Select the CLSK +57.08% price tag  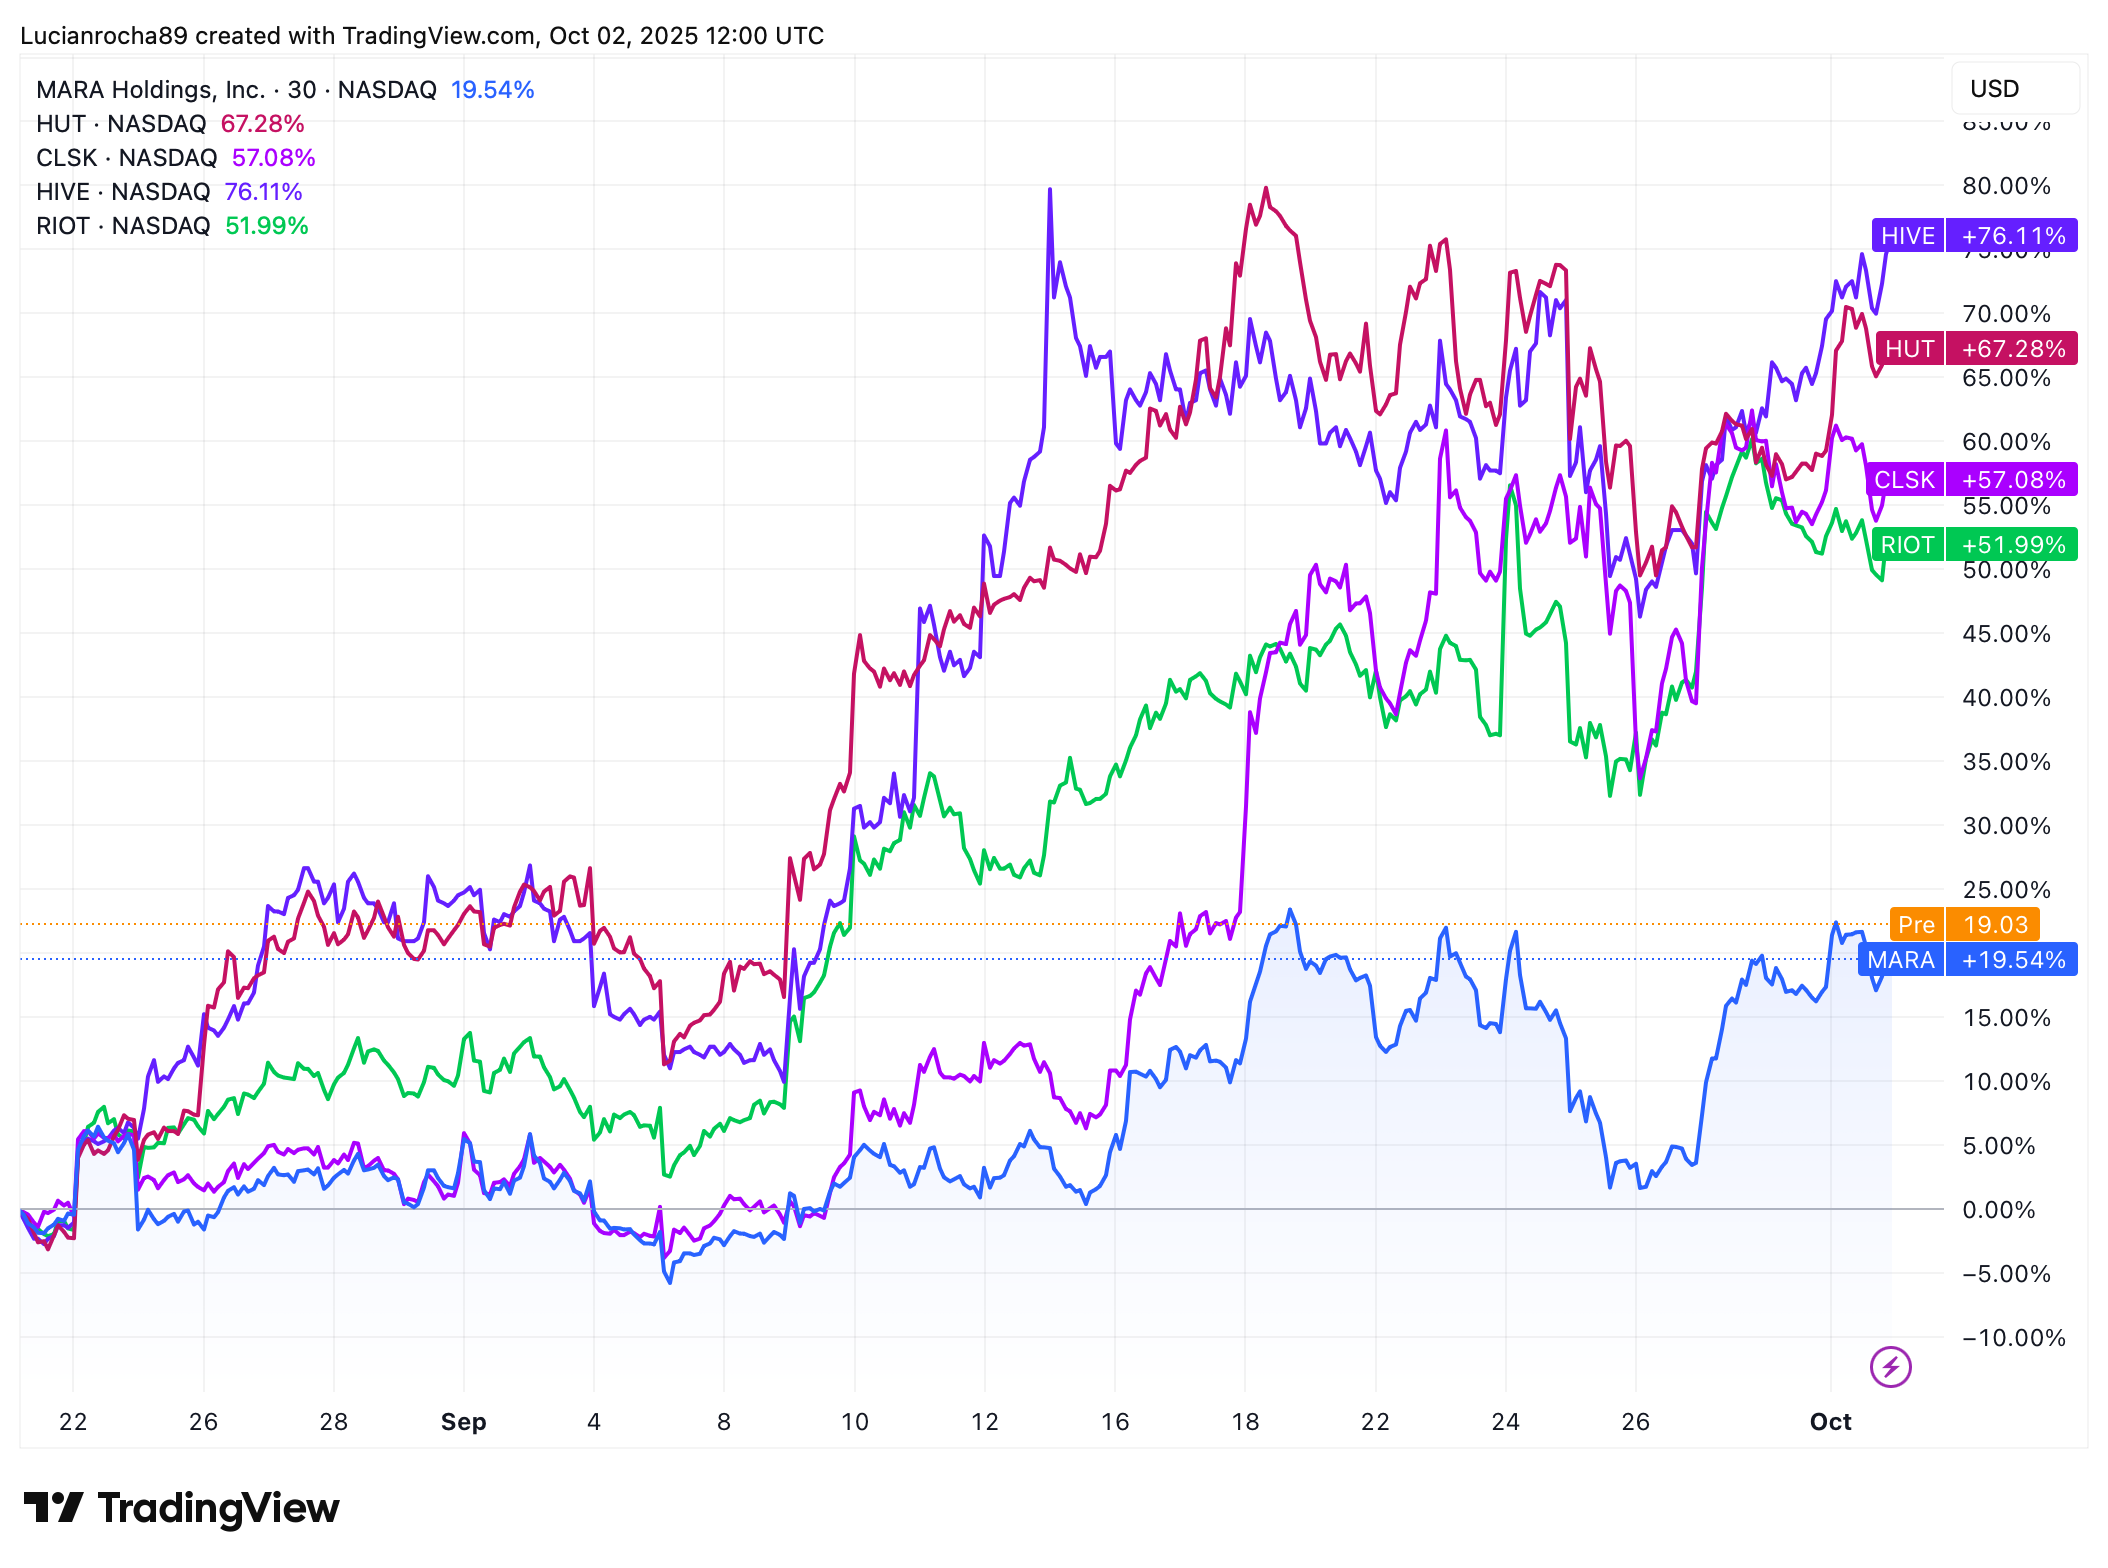[x=1971, y=480]
